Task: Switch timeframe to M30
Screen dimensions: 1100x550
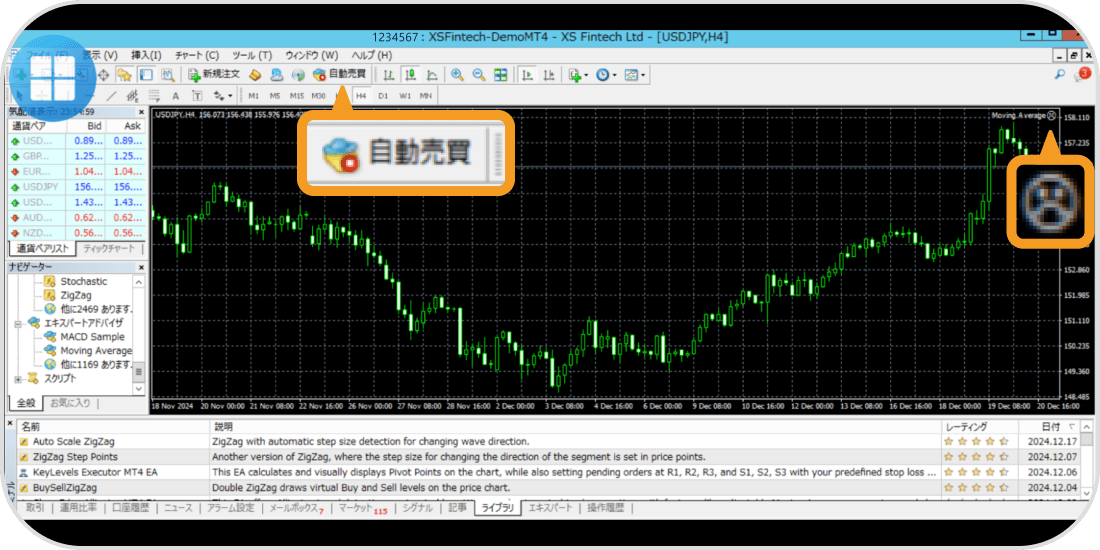Action: (x=318, y=95)
